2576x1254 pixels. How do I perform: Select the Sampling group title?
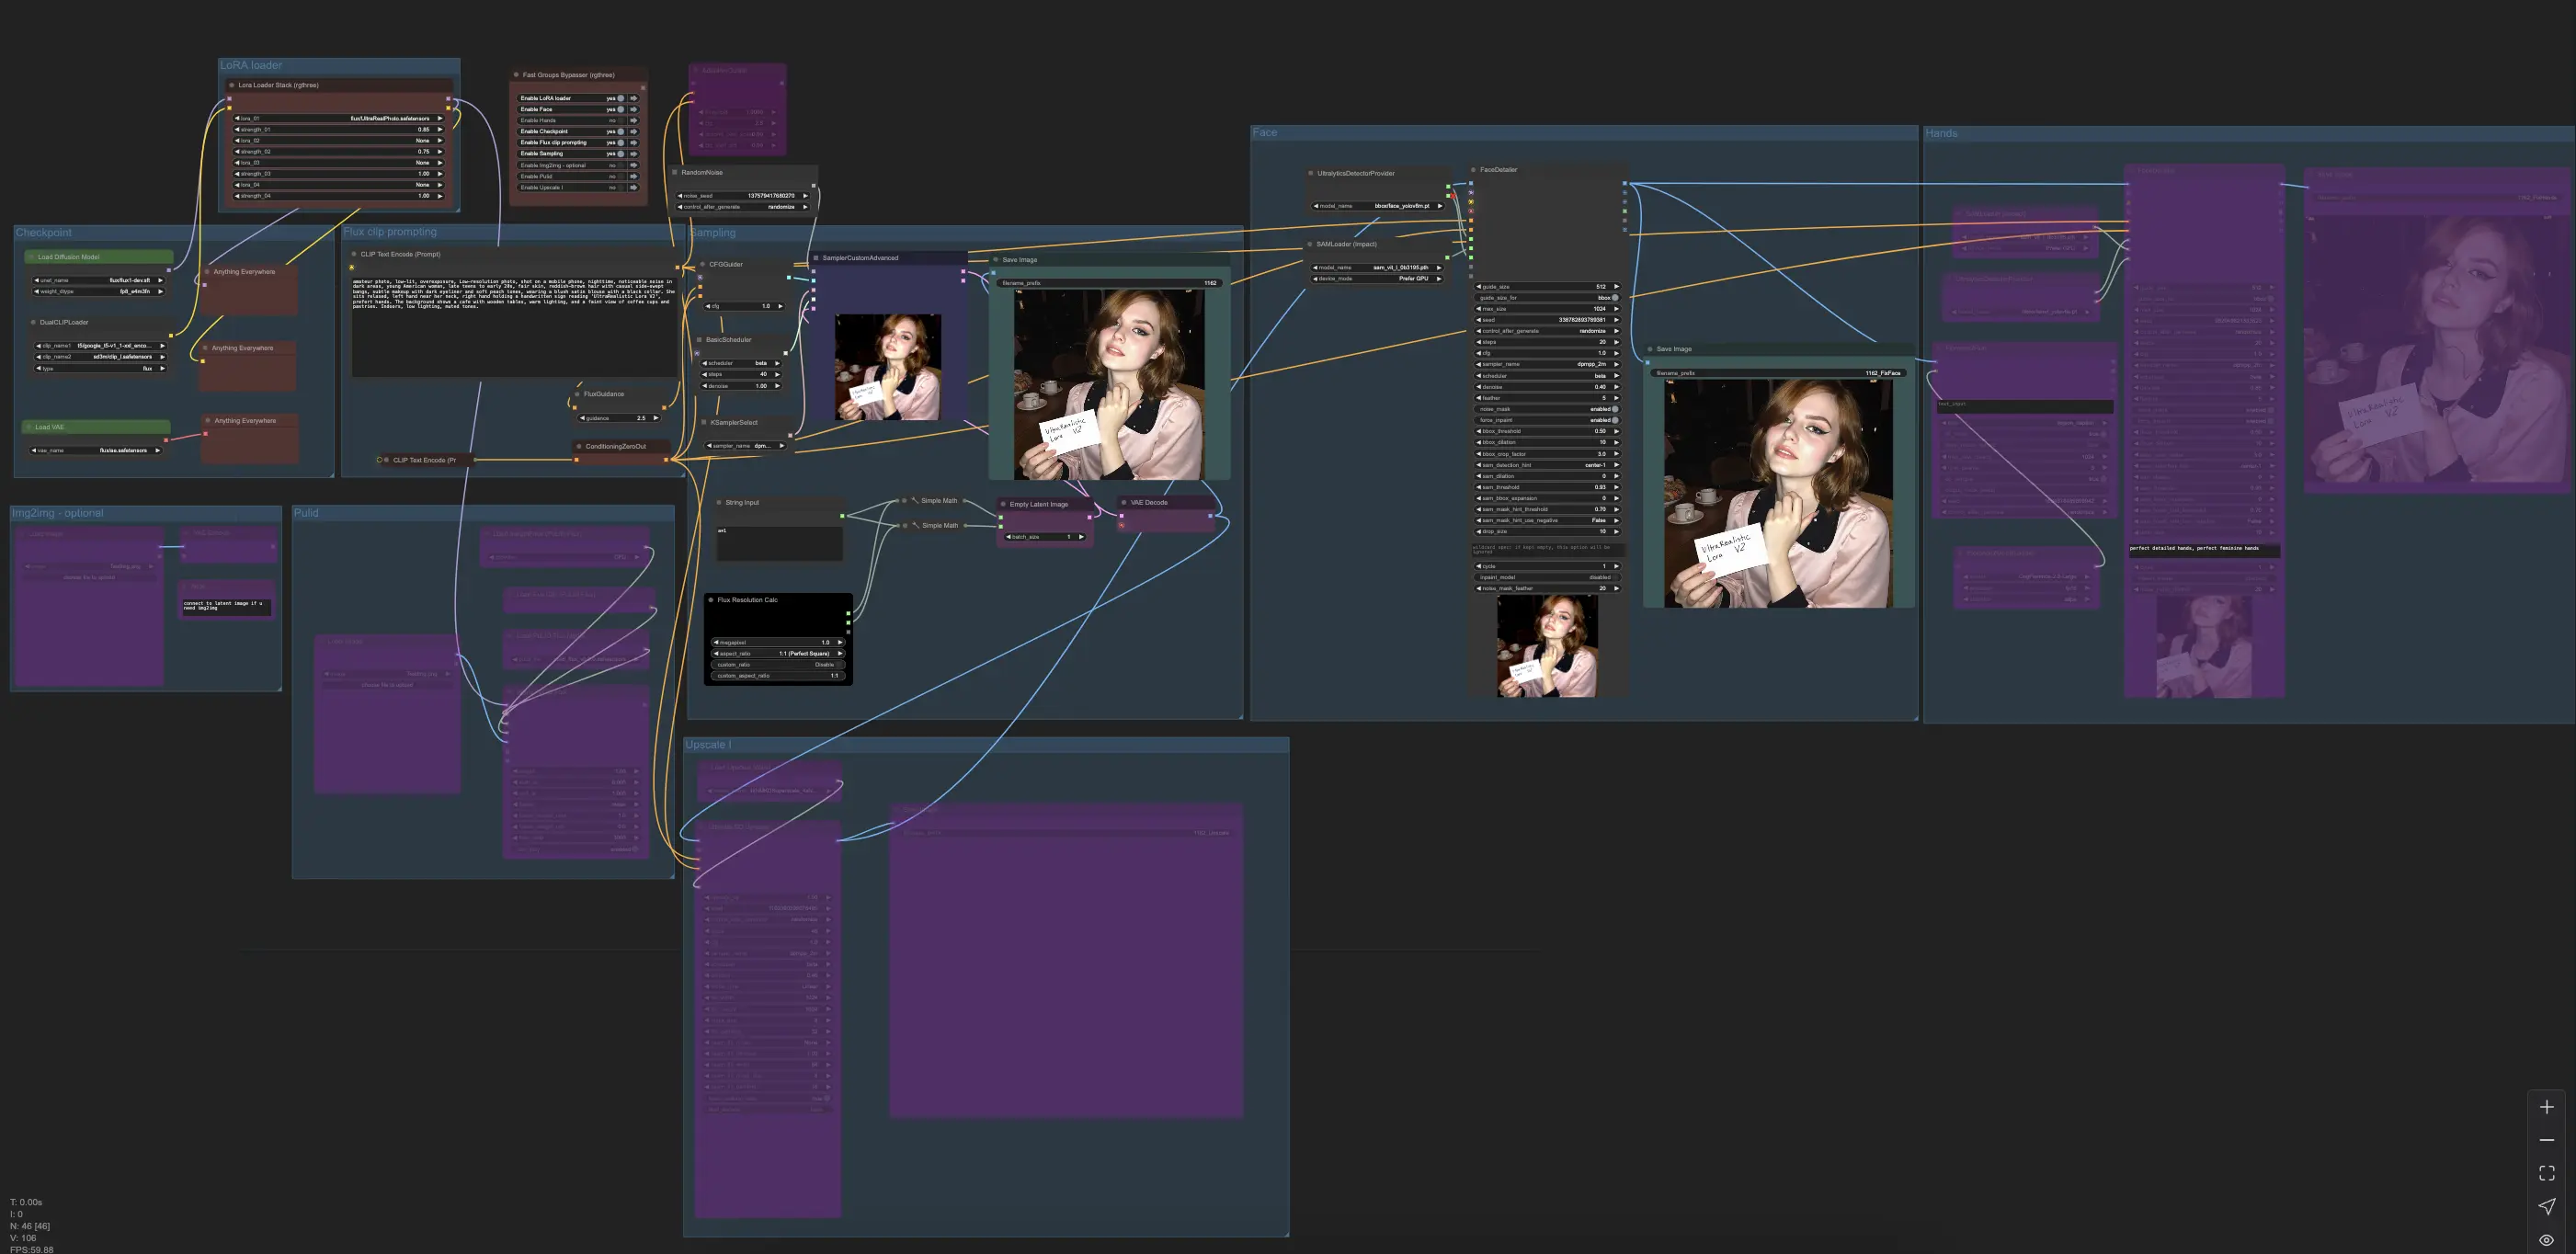coord(713,232)
